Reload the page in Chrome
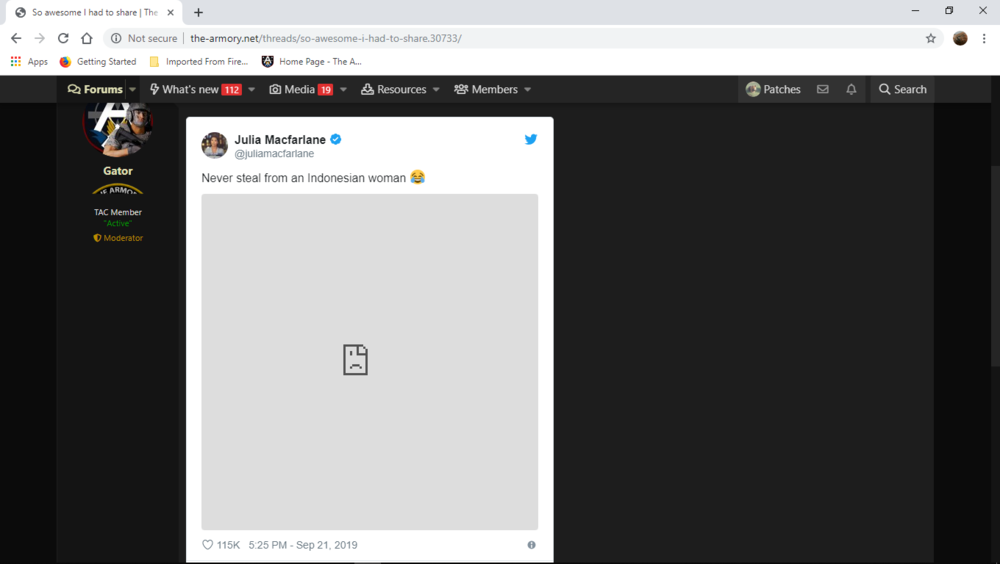The height and width of the screenshot is (564, 1000). tap(63, 38)
